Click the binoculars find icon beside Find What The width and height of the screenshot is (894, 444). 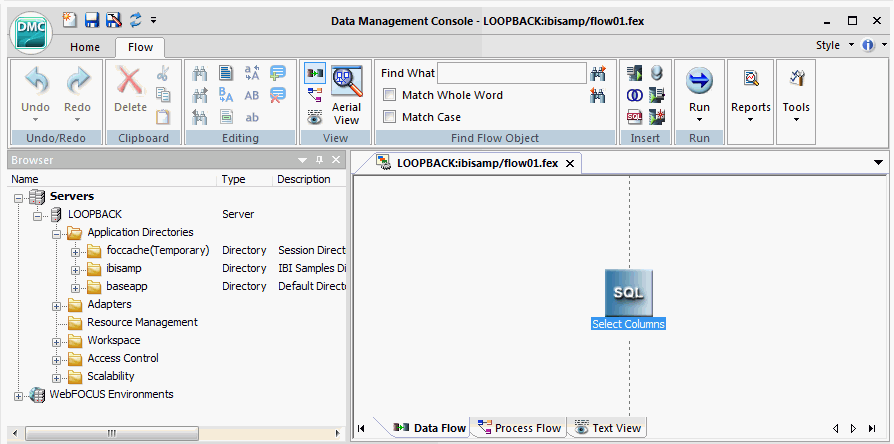(598, 73)
